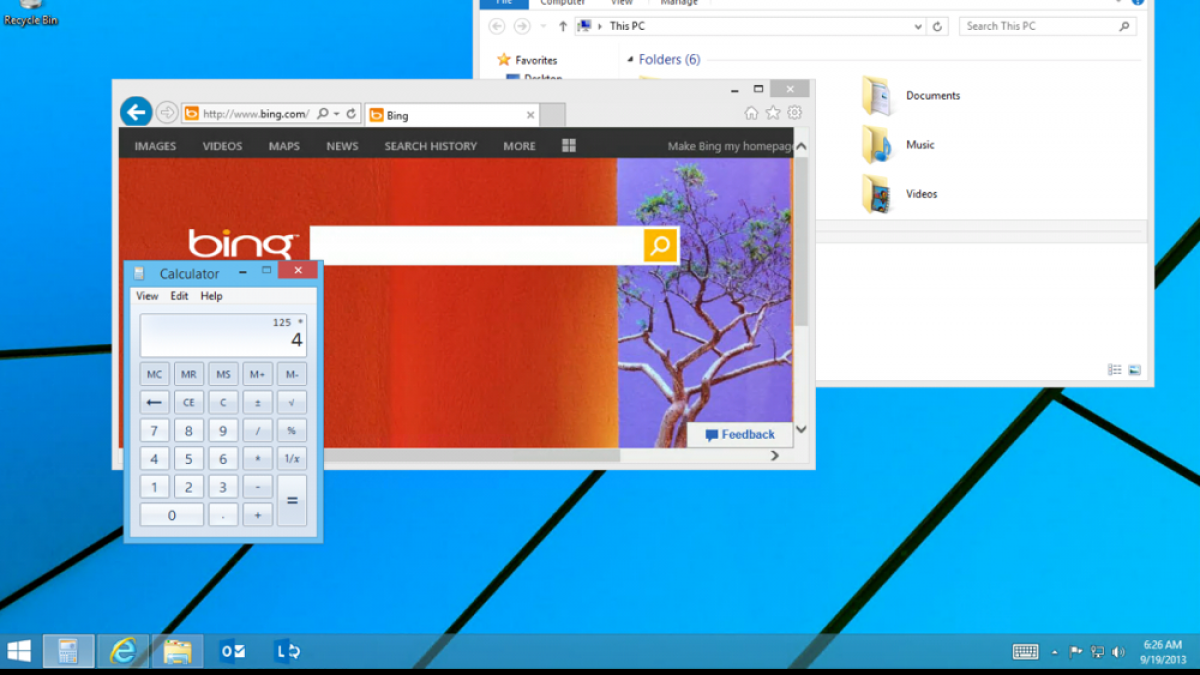Viewport: 1200px width, 675px height.
Task: Show hidden system tray icons arrow
Action: [x=1054, y=652]
